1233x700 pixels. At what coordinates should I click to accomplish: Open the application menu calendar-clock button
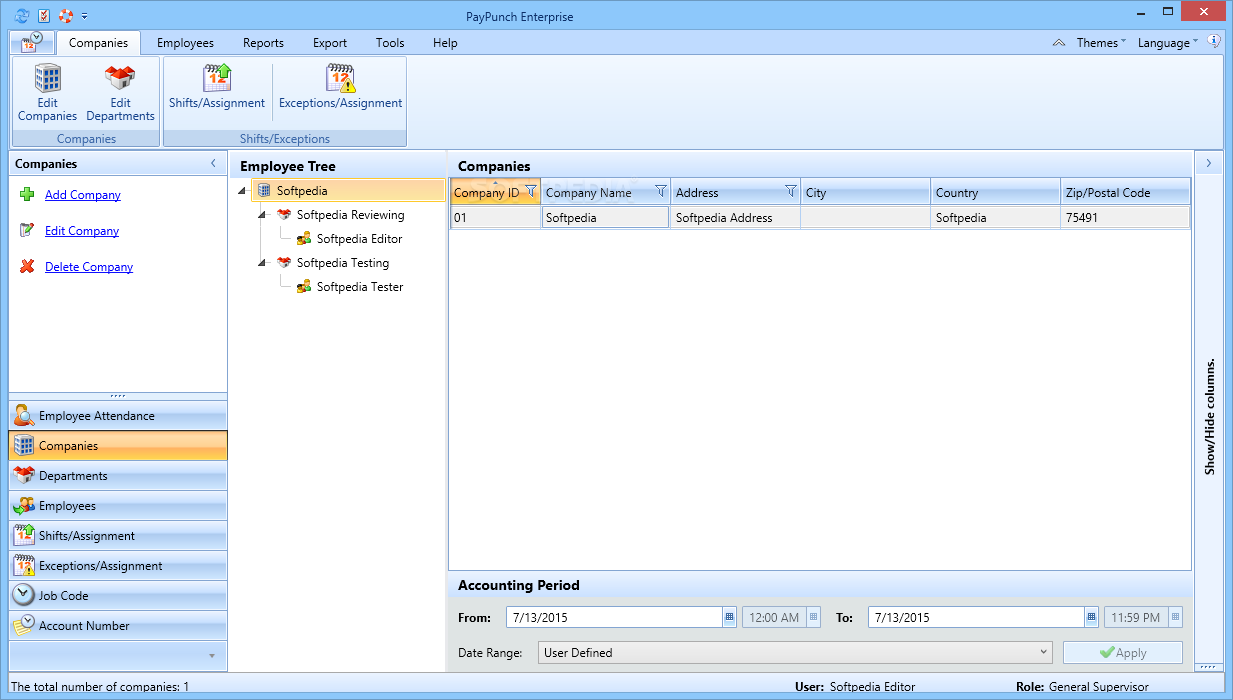tap(32, 42)
